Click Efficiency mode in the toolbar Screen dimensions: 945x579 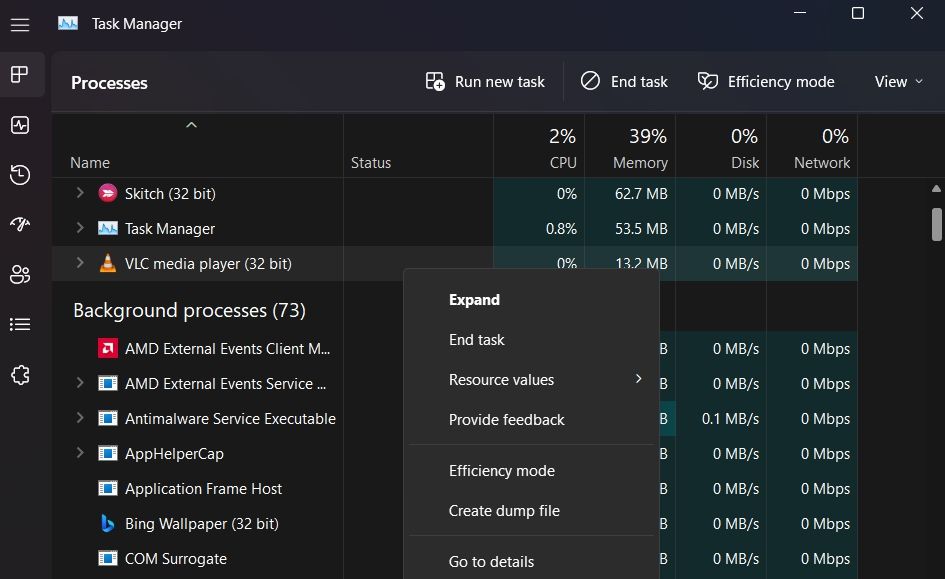tap(766, 81)
